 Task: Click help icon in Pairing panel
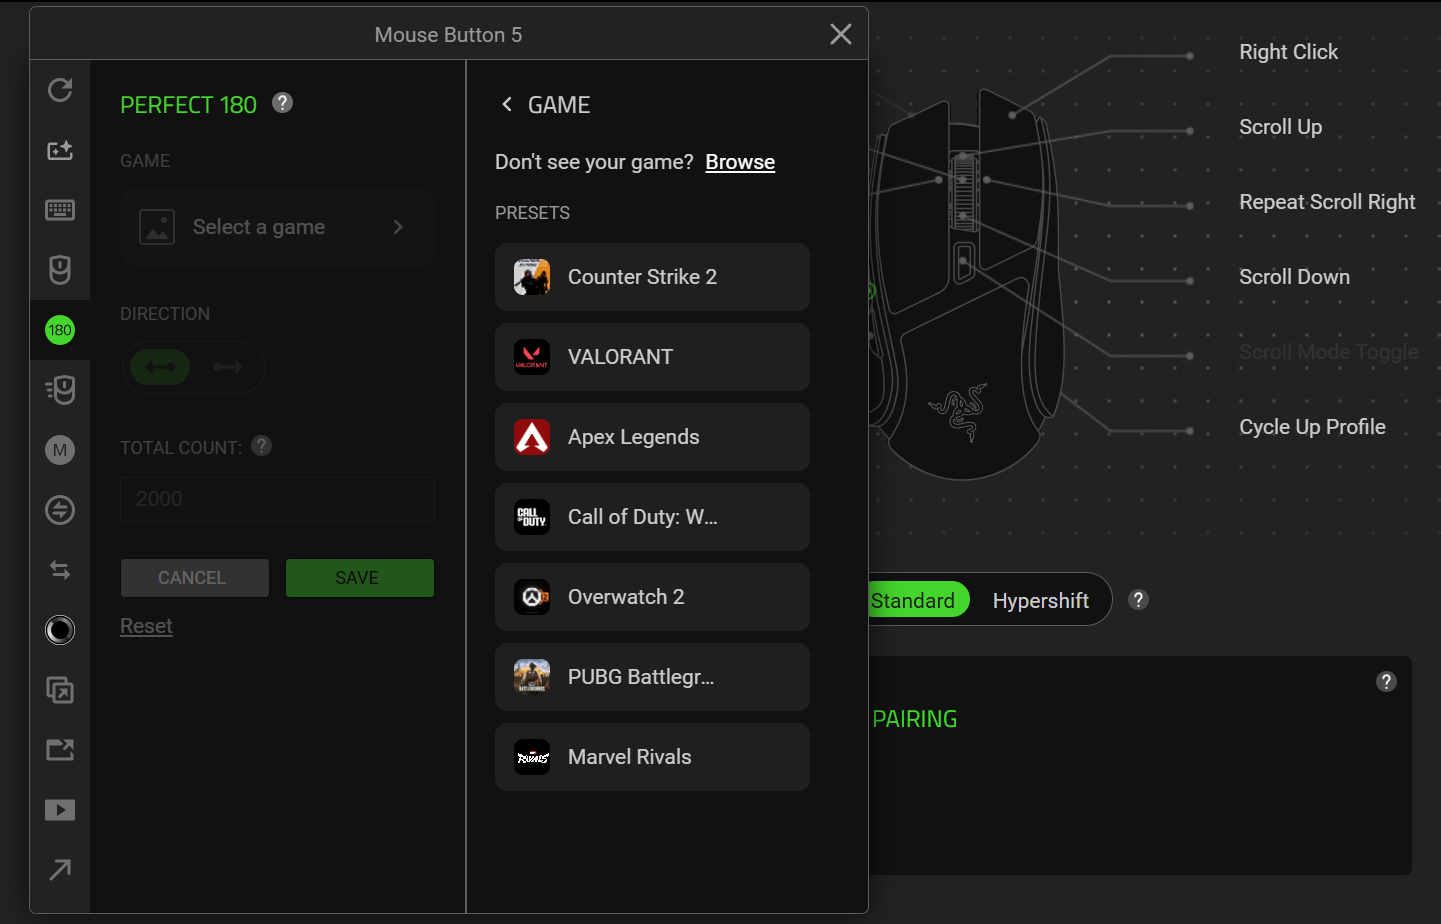[1386, 682]
